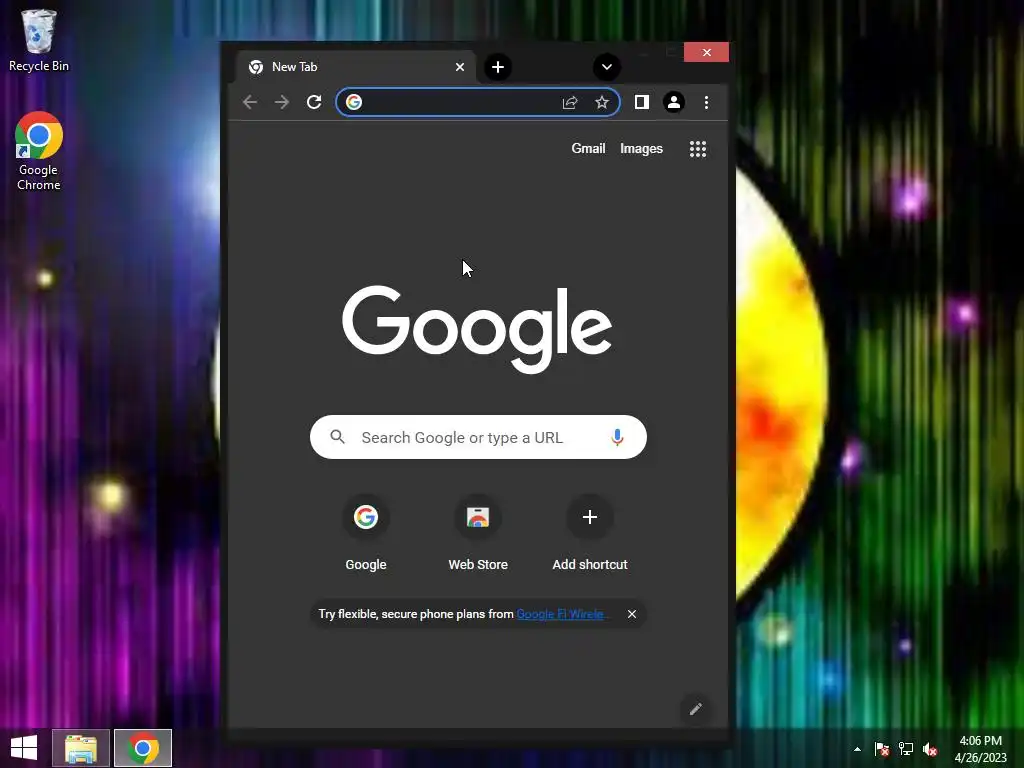Close the Chrome window

coord(707,52)
